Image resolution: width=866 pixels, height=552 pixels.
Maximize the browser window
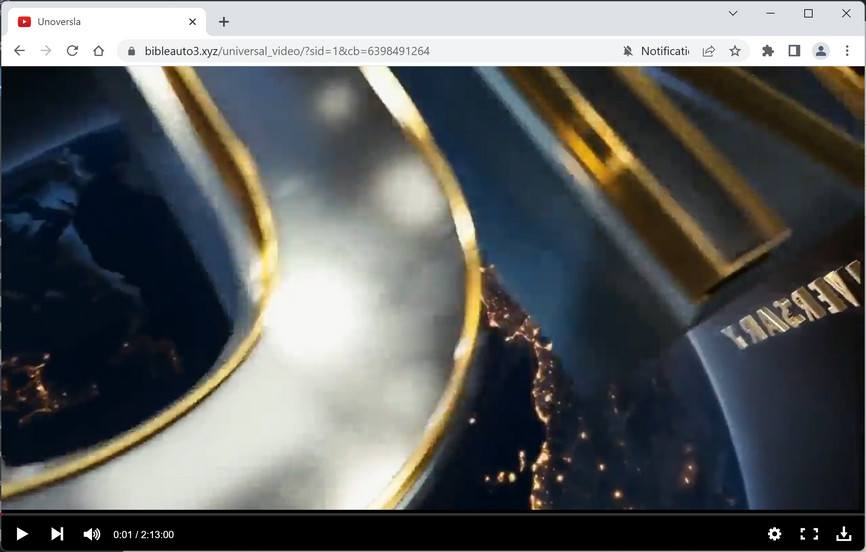(808, 13)
